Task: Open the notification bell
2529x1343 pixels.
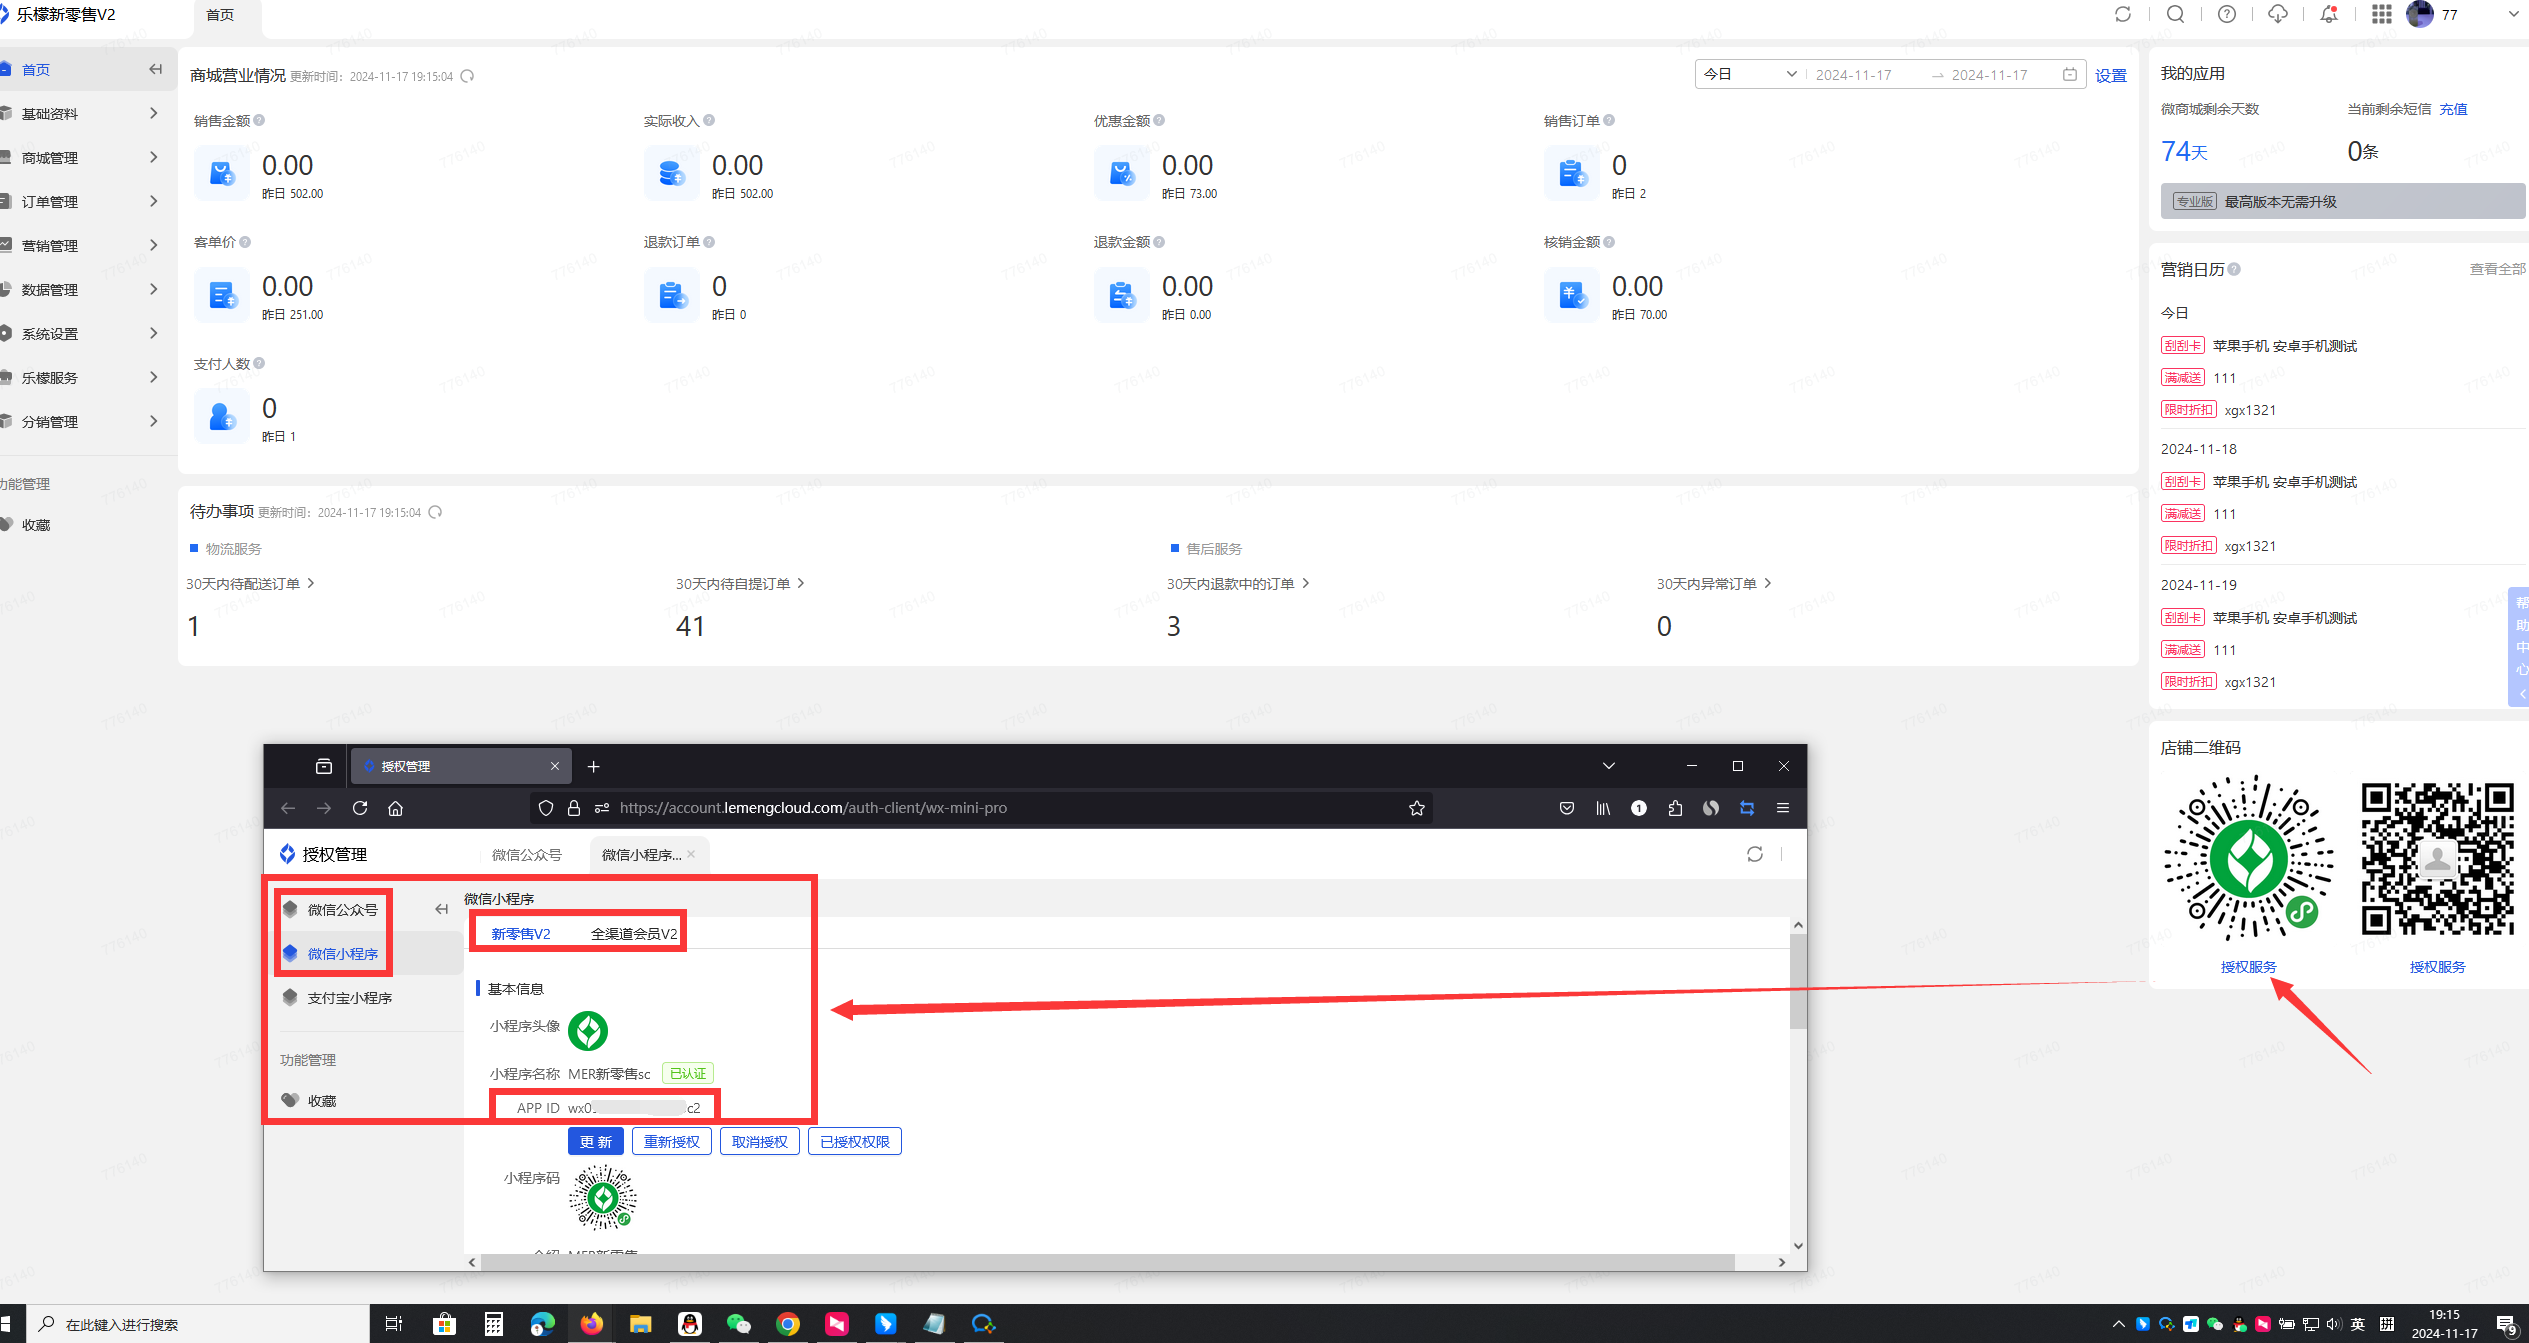Action: click(x=2329, y=14)
